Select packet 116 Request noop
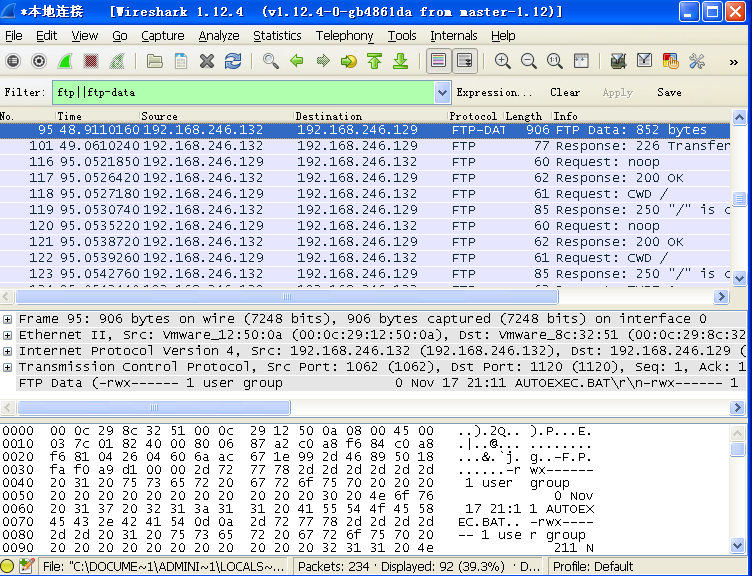752x576 pixels. (365, 162)
